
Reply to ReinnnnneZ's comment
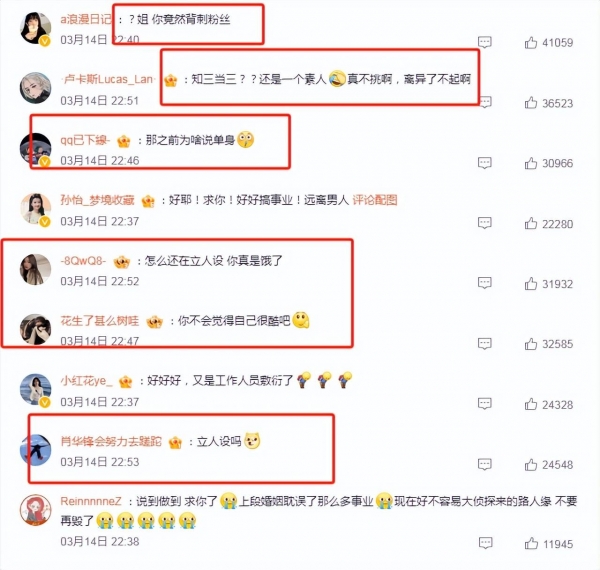tap(486, 543)
